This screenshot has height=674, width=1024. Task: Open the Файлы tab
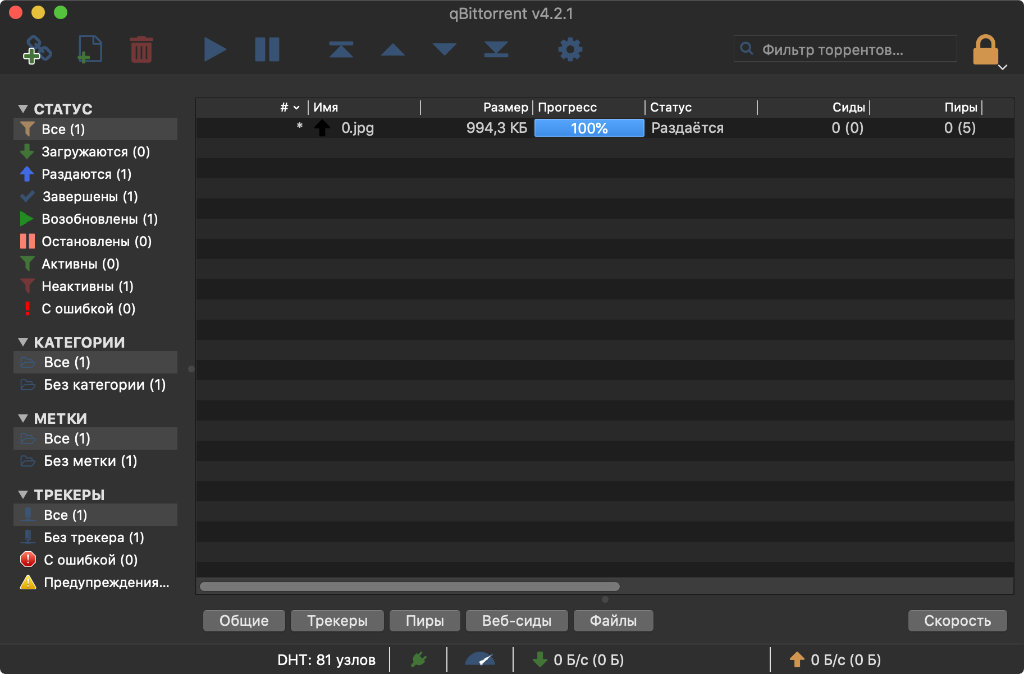coord(613,621)
